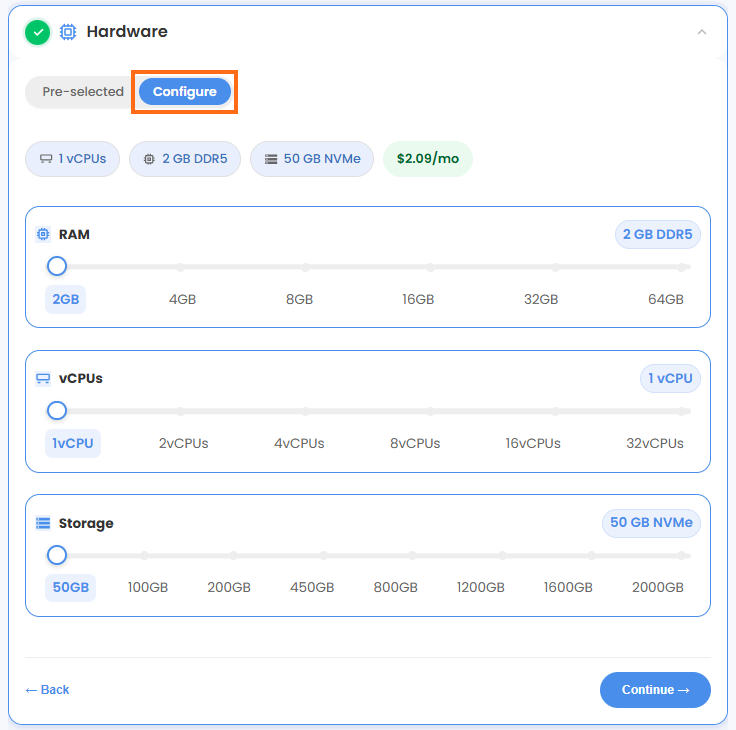This screenshot has width=736, height=730.
Task: Switch to the Pre-selected tab
Action: coord(83,92)
